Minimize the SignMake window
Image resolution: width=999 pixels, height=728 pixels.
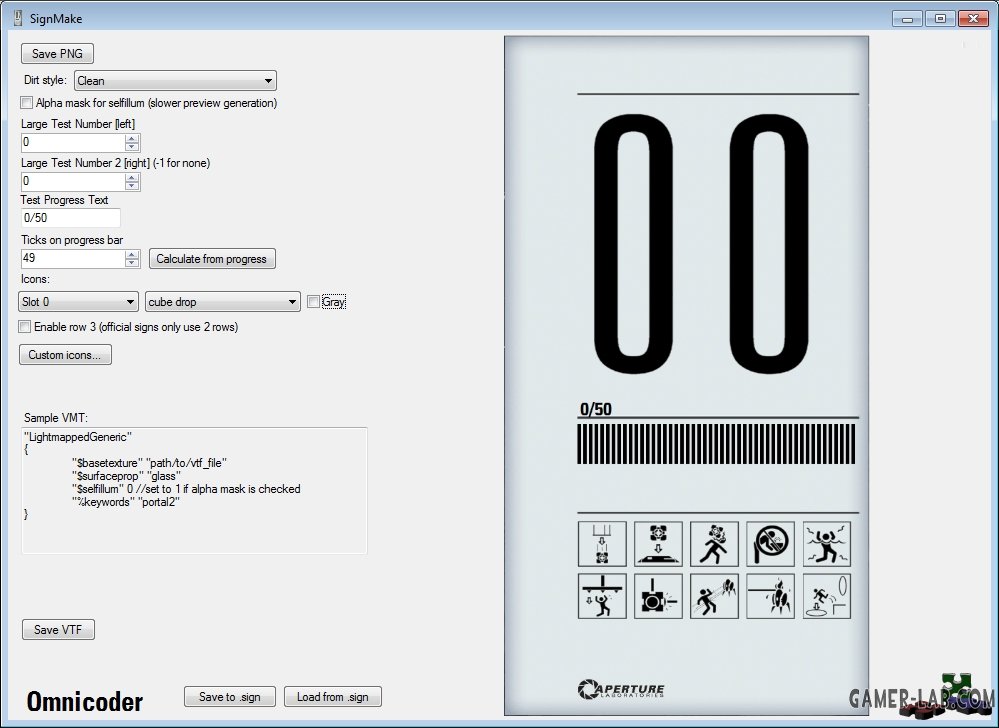coord(908,18)
